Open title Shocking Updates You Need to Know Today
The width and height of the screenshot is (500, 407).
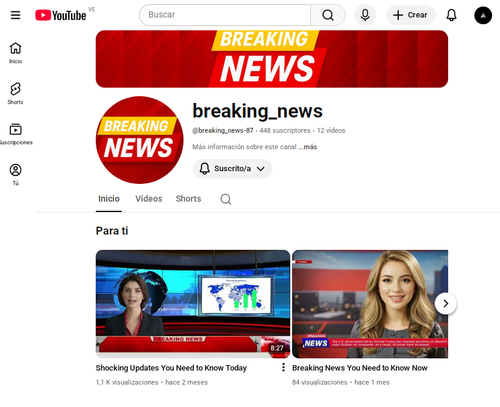click(x=171, y=368)
